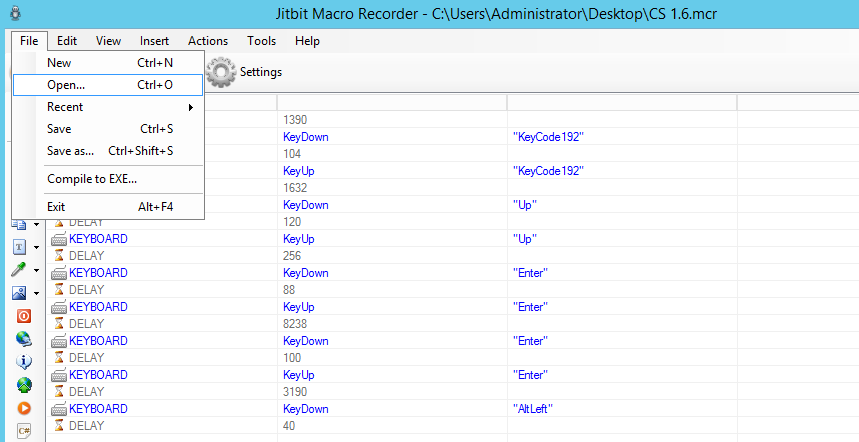
Task: Click the DELAY label of the 8238 row
Action: coord(87,324)
